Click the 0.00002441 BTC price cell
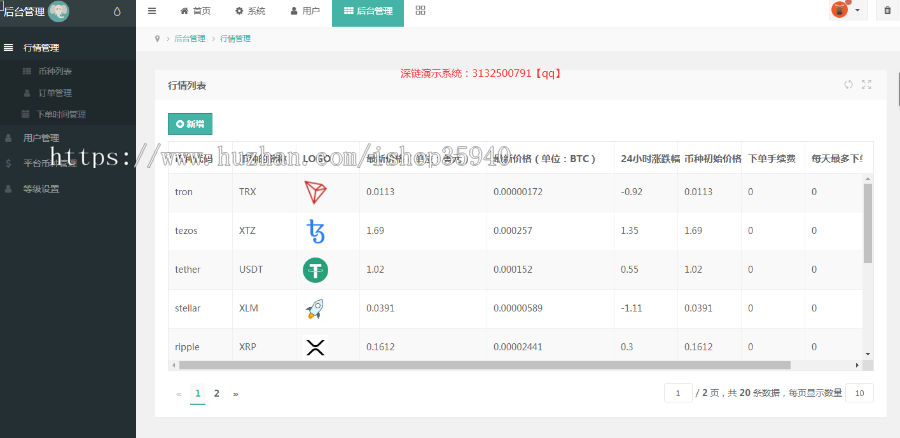The height and width of the screenshot is (438, 900). click(550, 347)
